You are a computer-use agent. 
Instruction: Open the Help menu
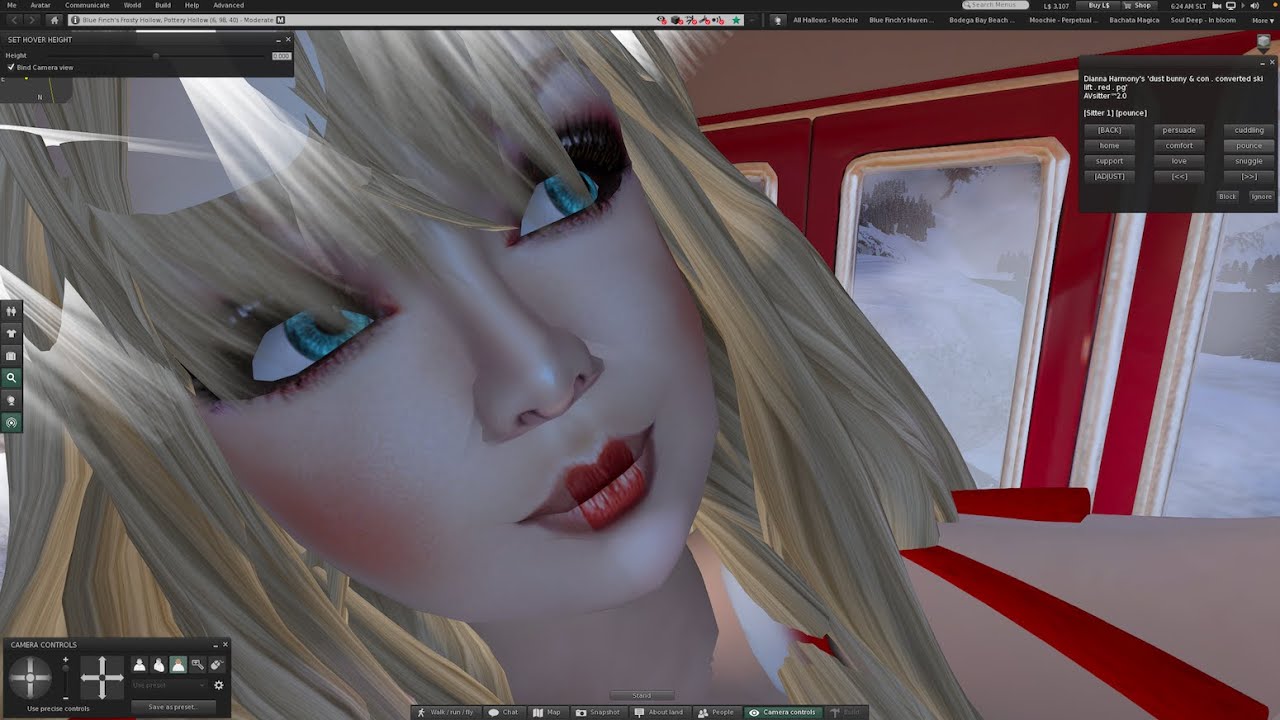[x=192, y=5]
